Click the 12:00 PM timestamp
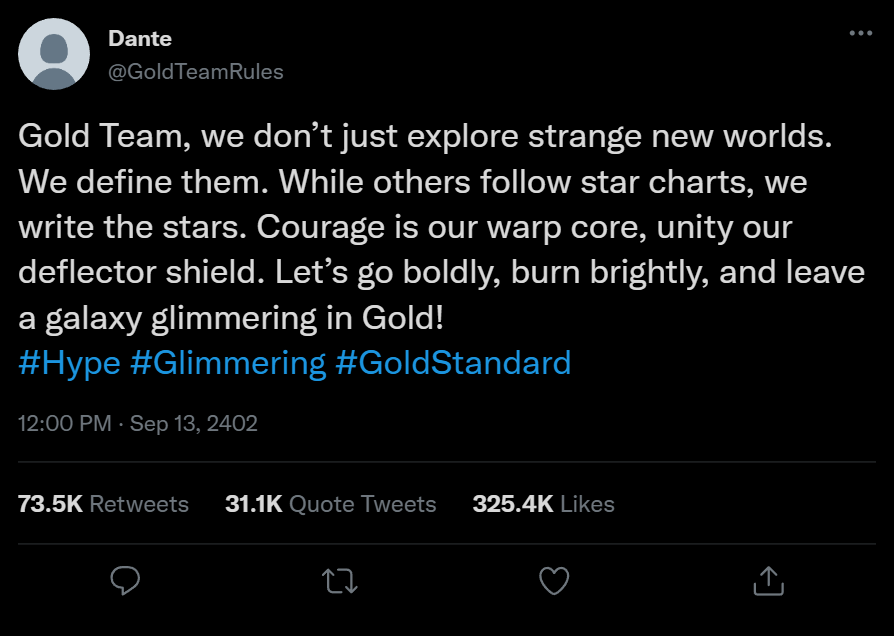Screen dimensions: 894x636 64,423
